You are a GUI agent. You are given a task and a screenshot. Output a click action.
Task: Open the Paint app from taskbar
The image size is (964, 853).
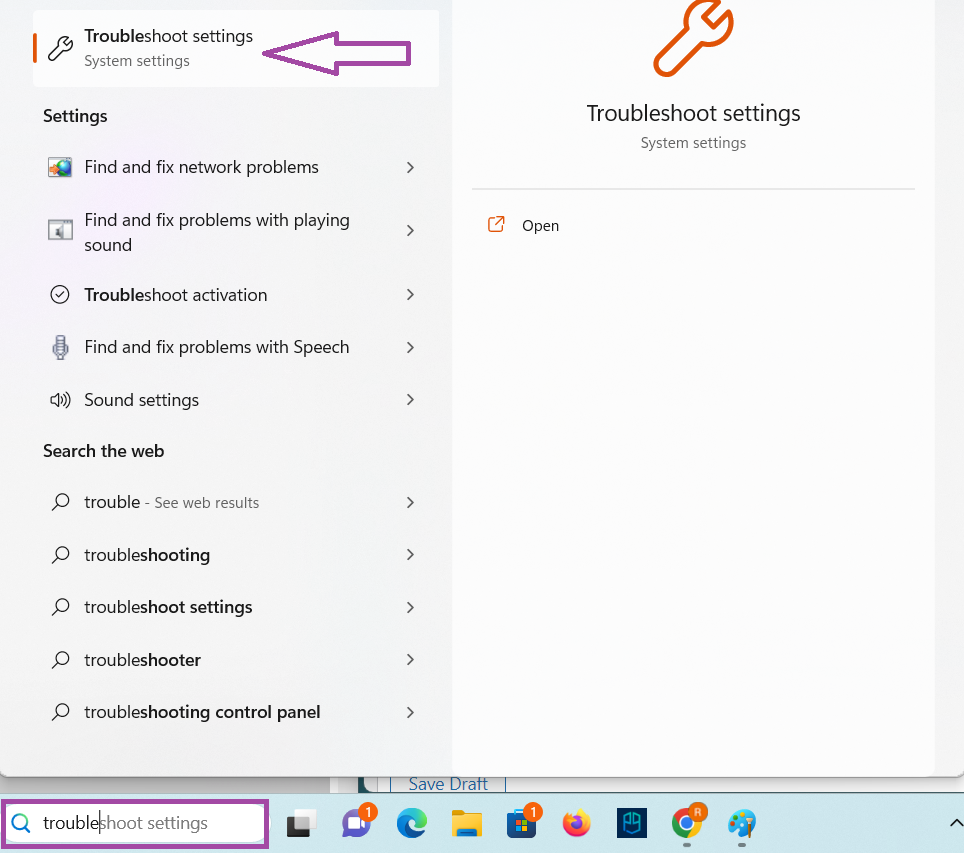tap(742, 823)
